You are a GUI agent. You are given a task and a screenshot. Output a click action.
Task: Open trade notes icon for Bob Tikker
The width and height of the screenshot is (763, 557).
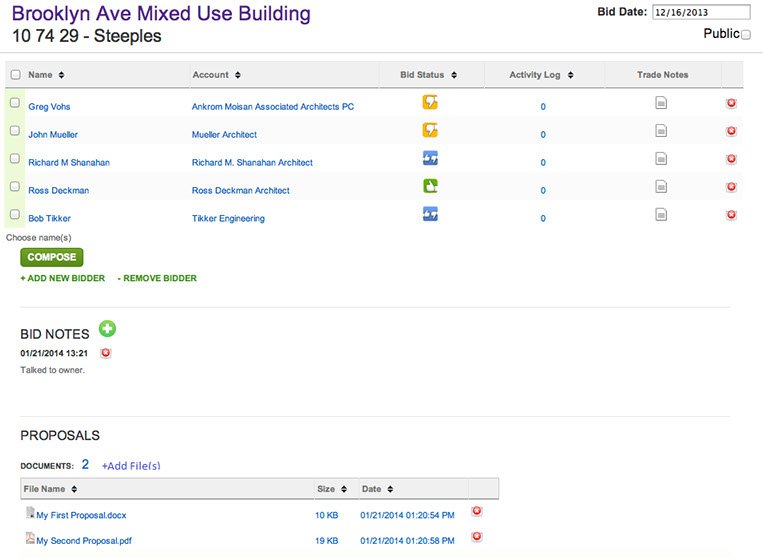pyautogui.click(x=661, y=214)
